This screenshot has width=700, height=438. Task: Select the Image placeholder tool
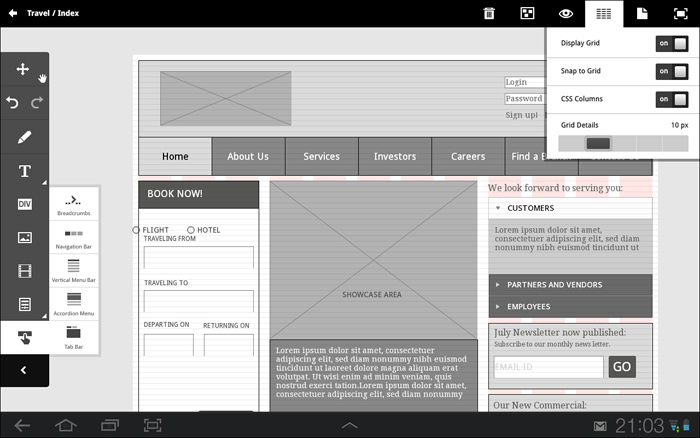[24, 238]
